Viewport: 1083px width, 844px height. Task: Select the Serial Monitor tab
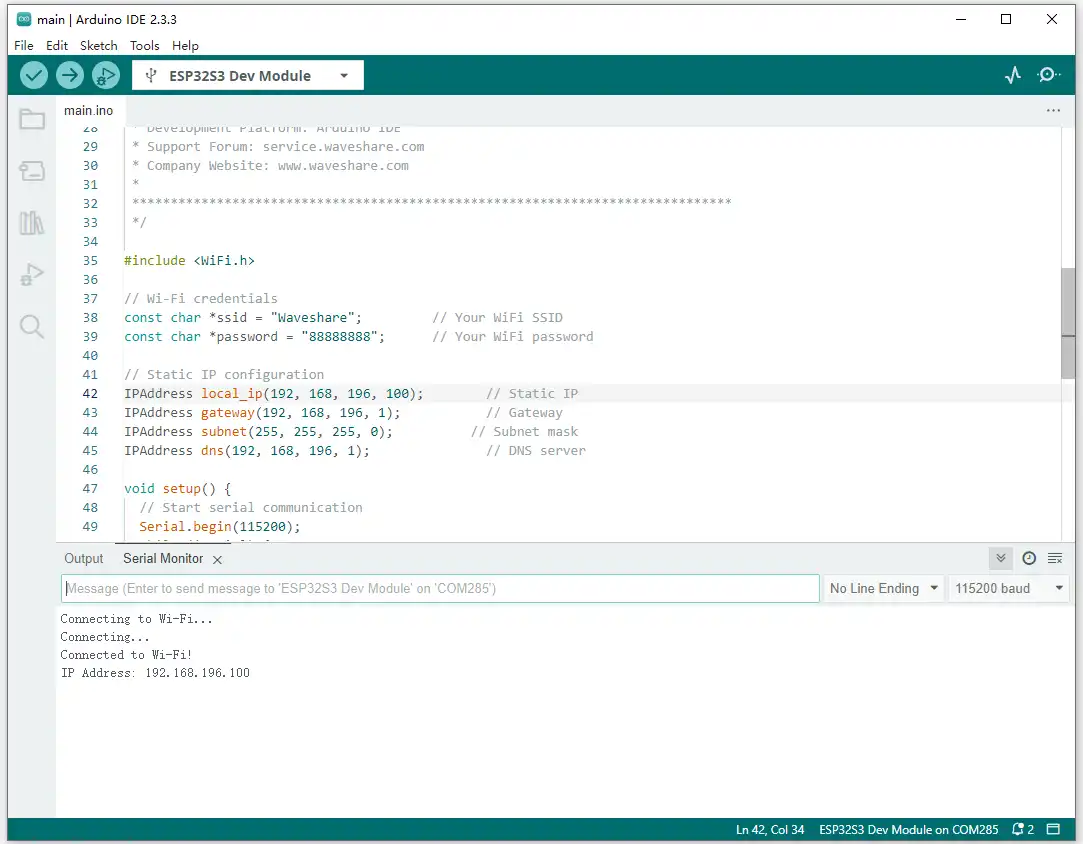(163, 558)
